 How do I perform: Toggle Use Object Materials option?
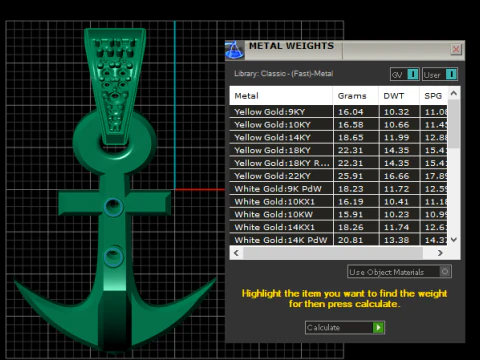pos(399,272)
